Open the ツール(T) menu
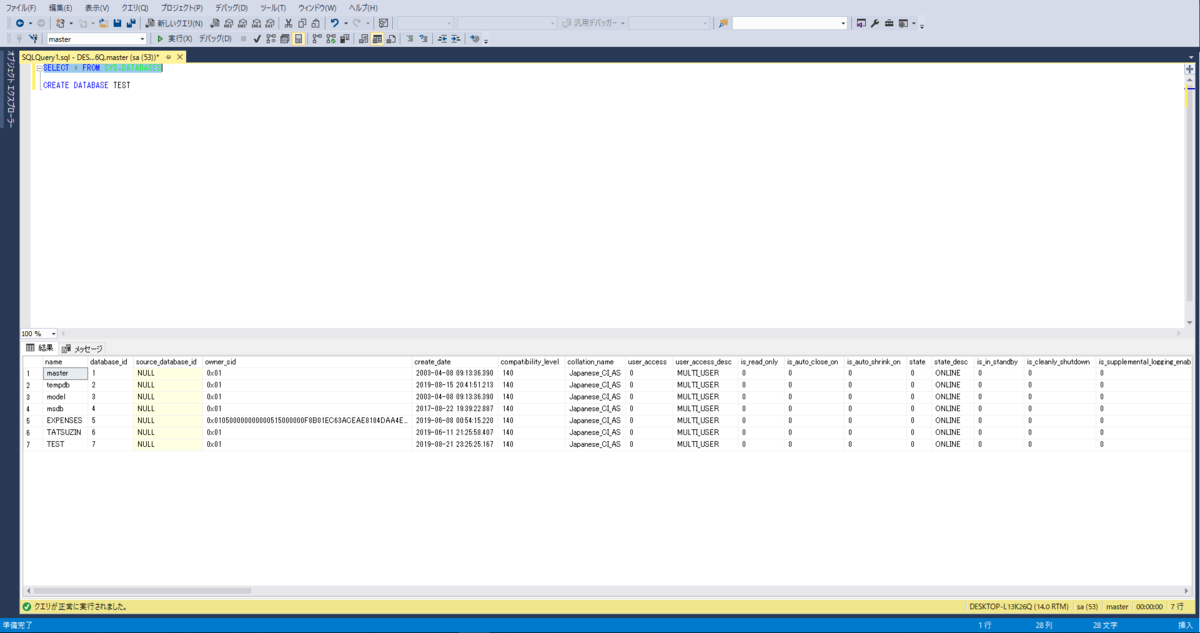 tap(273, 8)
